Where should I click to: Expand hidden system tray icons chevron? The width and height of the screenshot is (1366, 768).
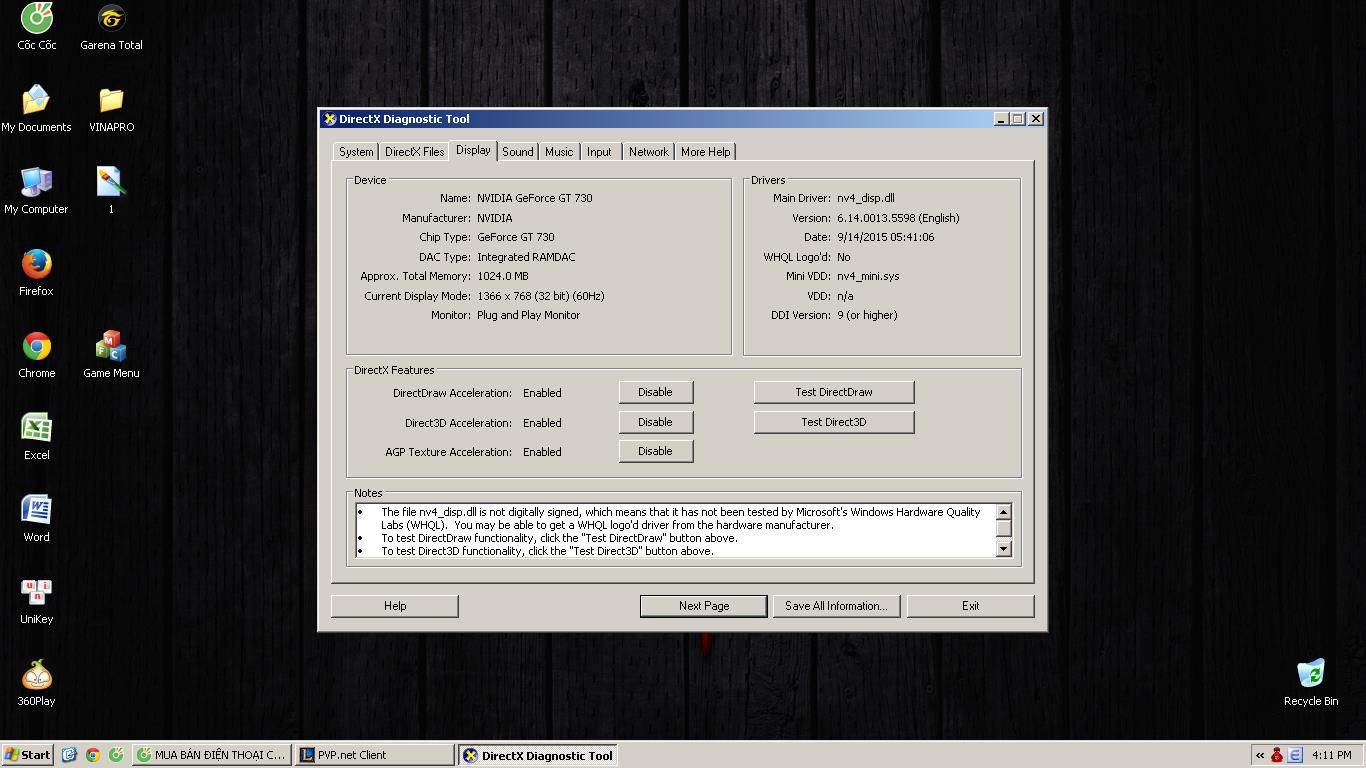click(1260, 755)
